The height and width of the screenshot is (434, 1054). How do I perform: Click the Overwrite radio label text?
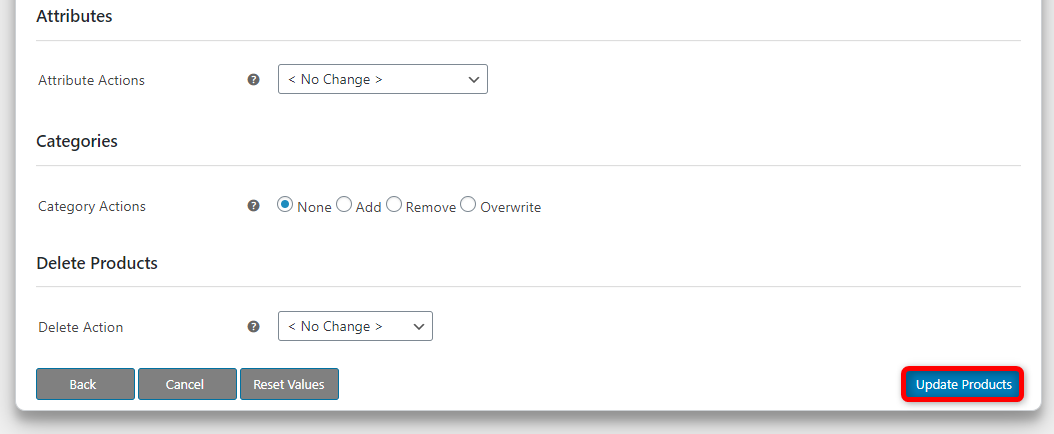pos(510,208)
